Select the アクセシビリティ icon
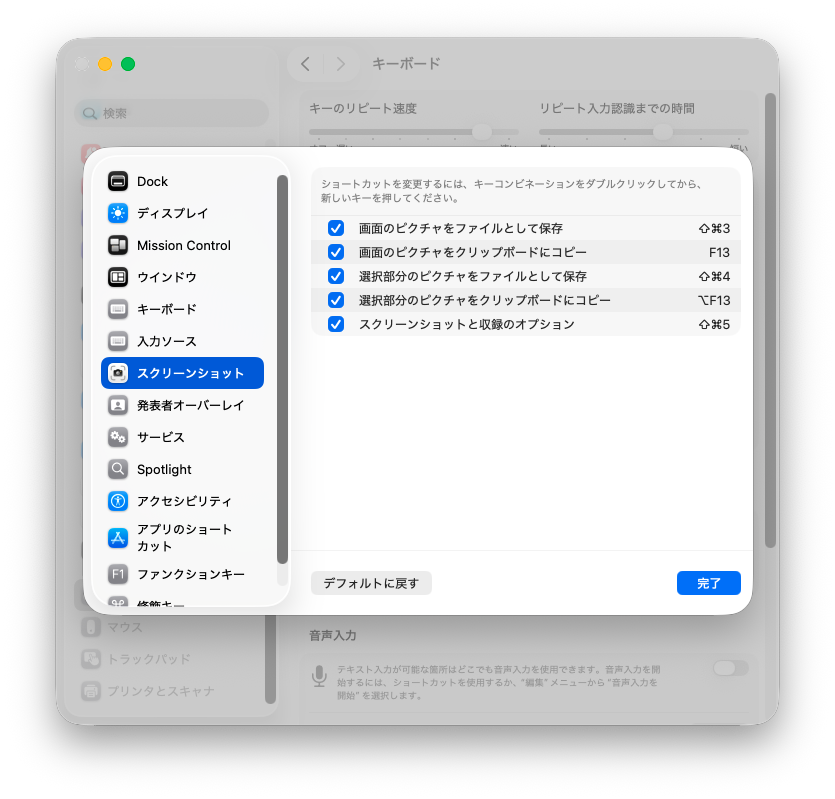Image resolution: width=835 pixels, height=799 pixels. (118, 501)
